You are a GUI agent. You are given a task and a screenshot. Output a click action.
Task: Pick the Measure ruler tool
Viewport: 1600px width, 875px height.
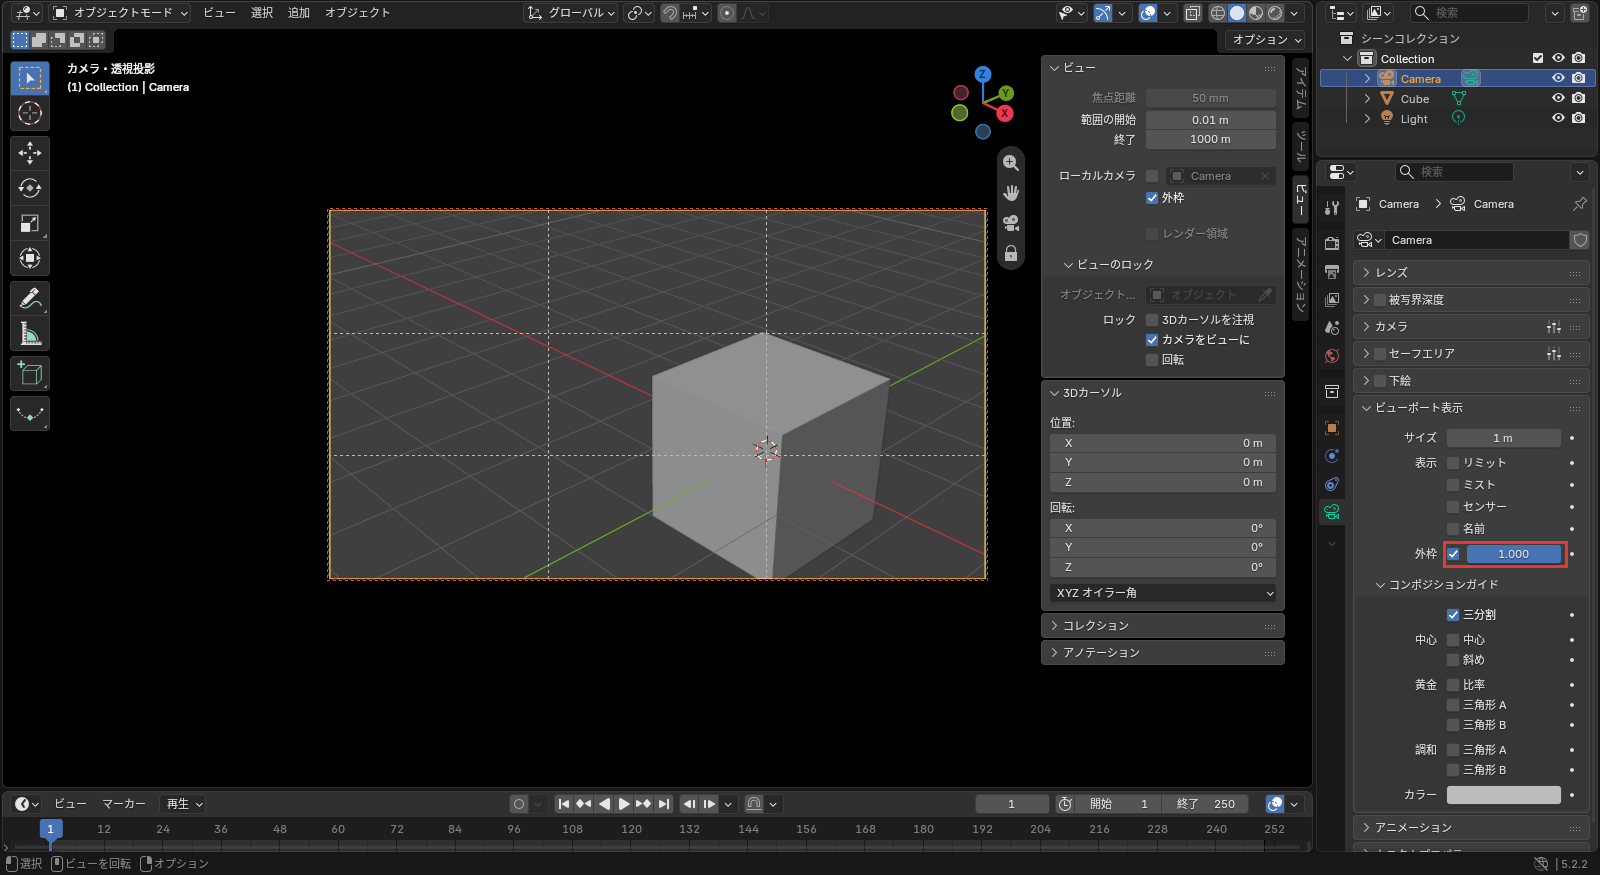(30, 333)
